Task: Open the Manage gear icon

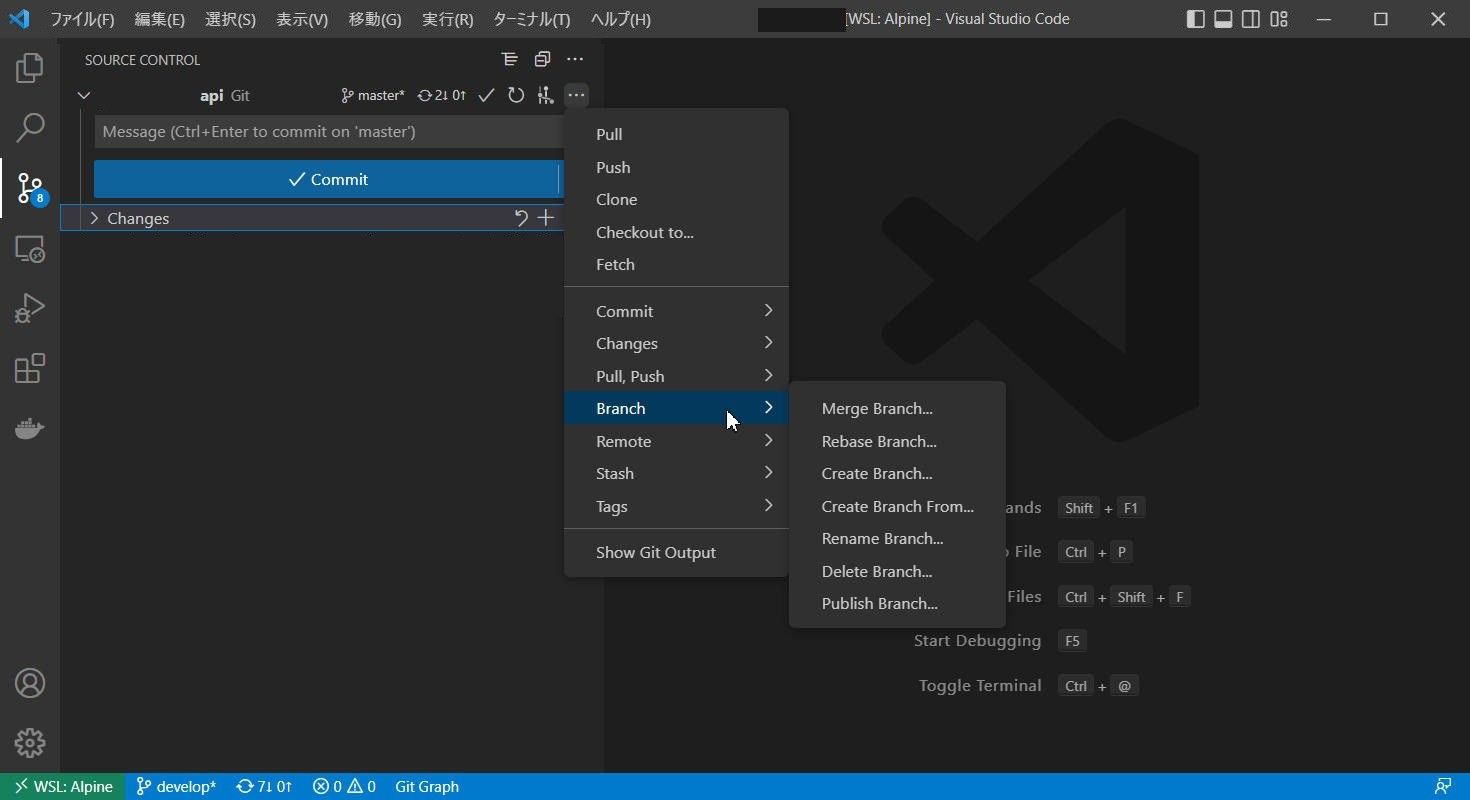Action: 30,743
